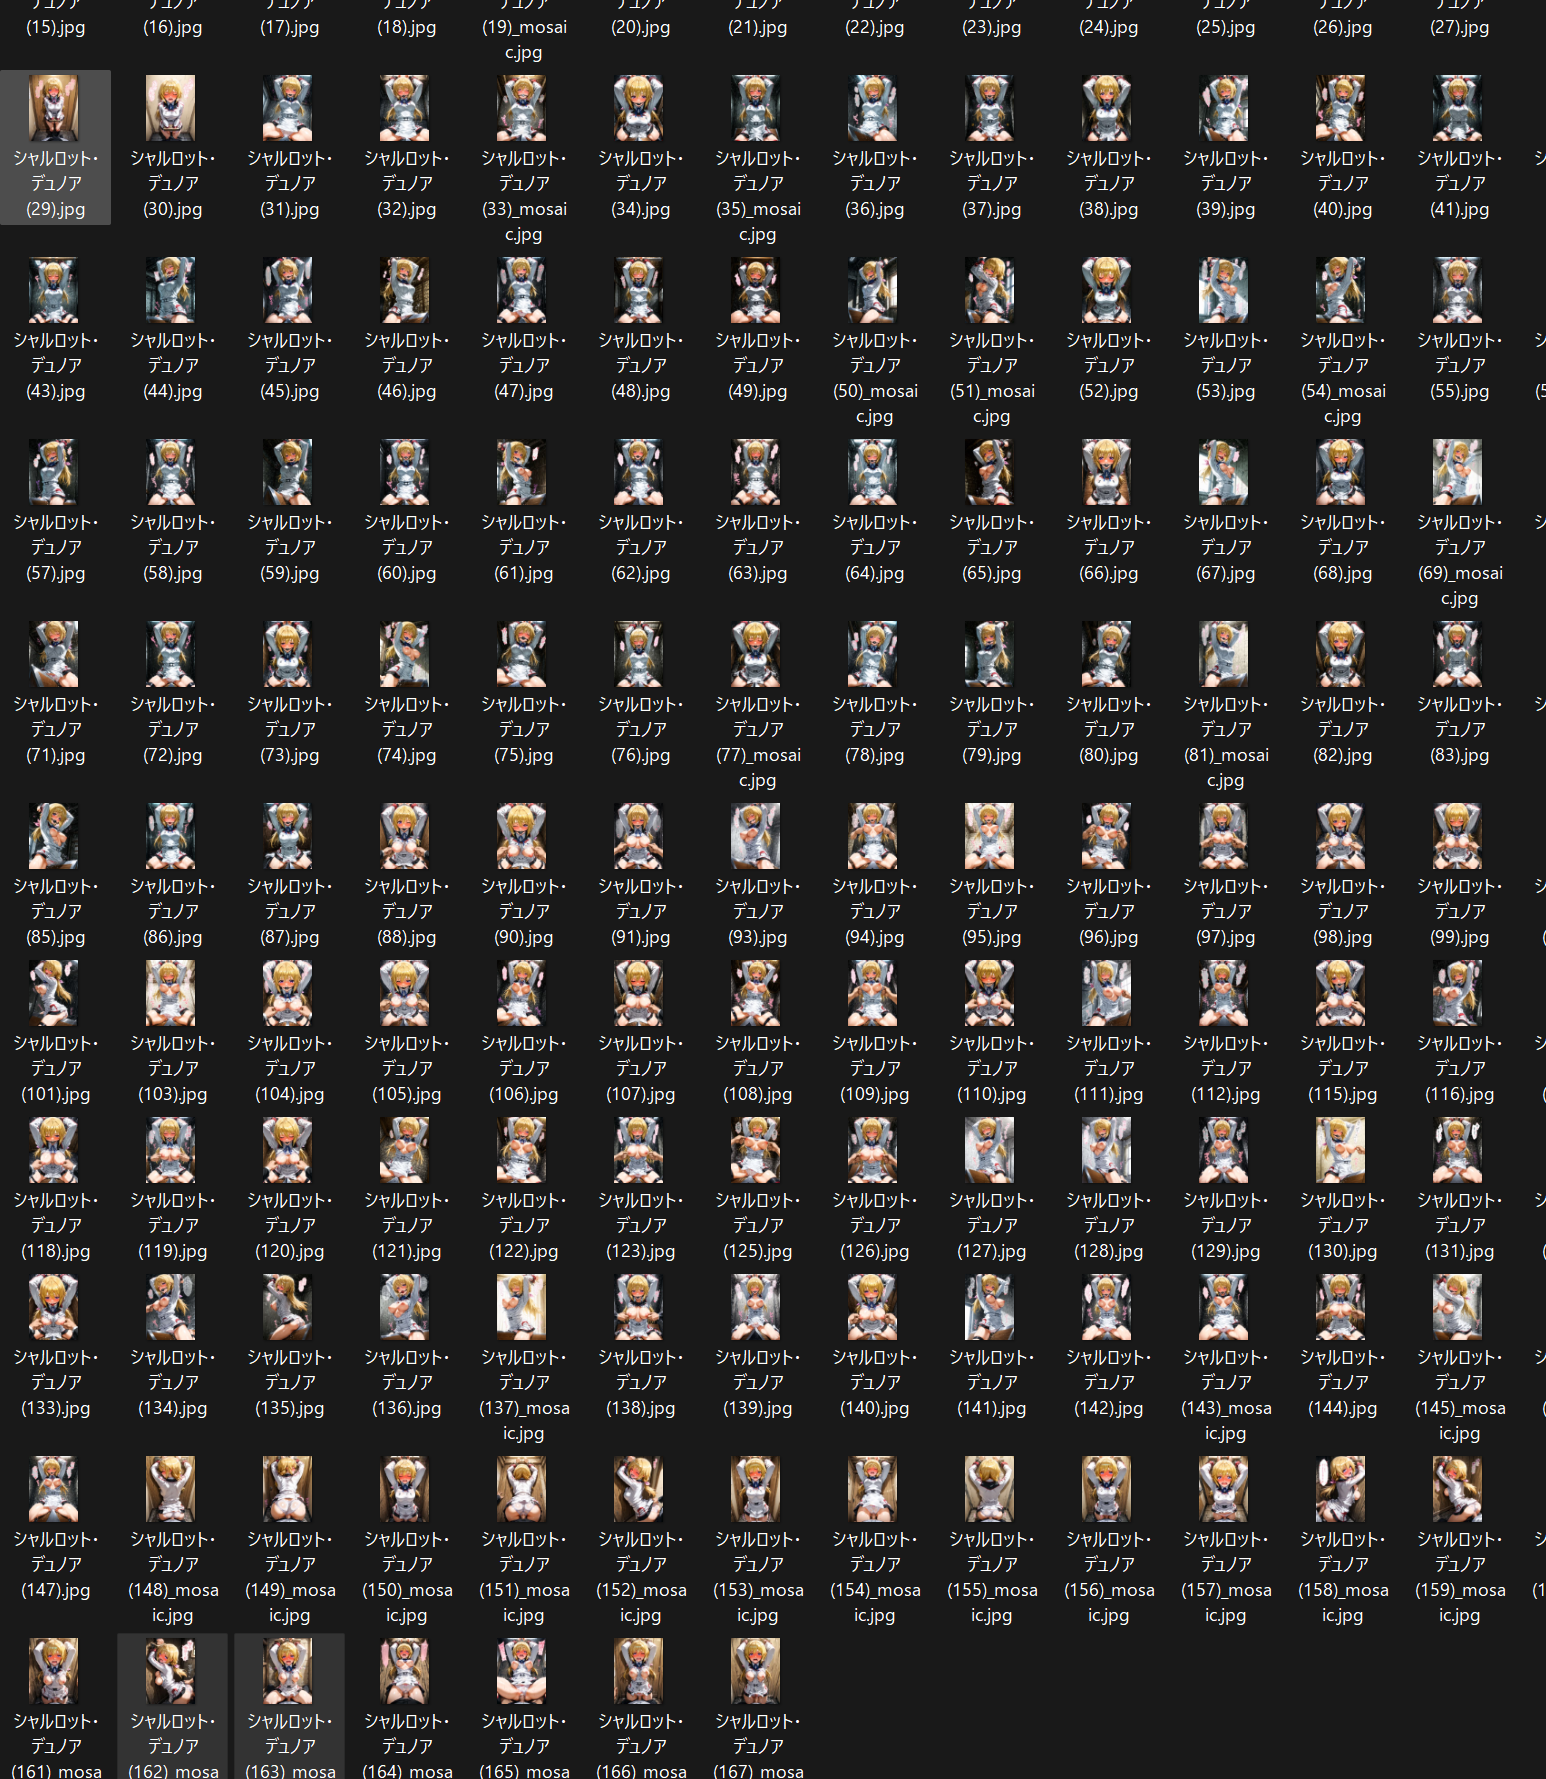Screen dimensions: 1546x1779
Task: Click label シャルロット・デュノア (38).jpg
Action: pos(1109,184)
